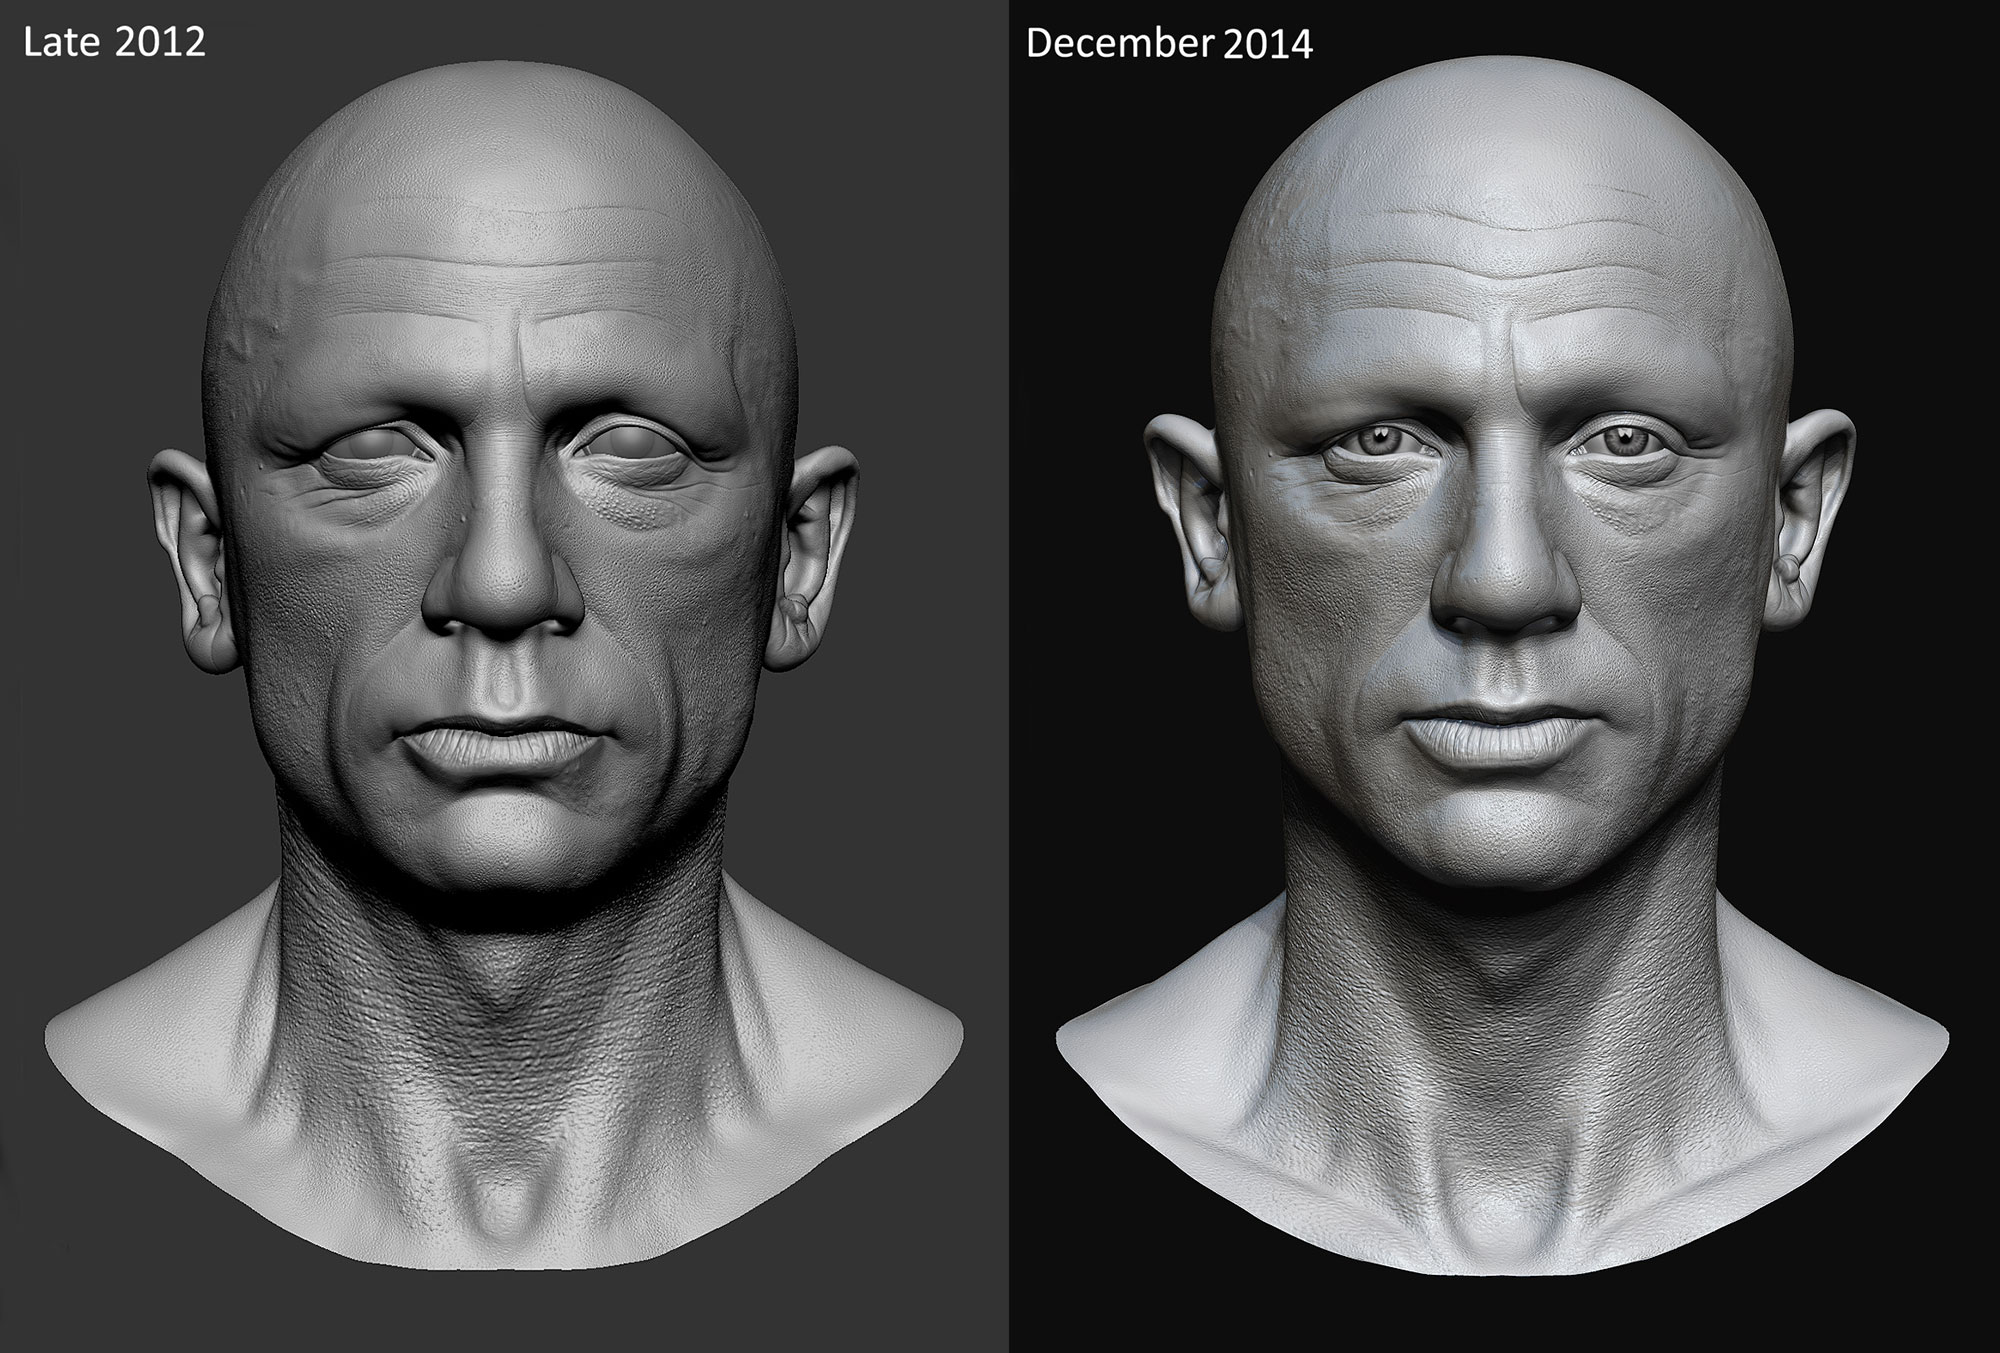Screen dimensions: 2000x1353
Task: Click the 2014 head's open left-side eye
Action: tap(1379, 439)
